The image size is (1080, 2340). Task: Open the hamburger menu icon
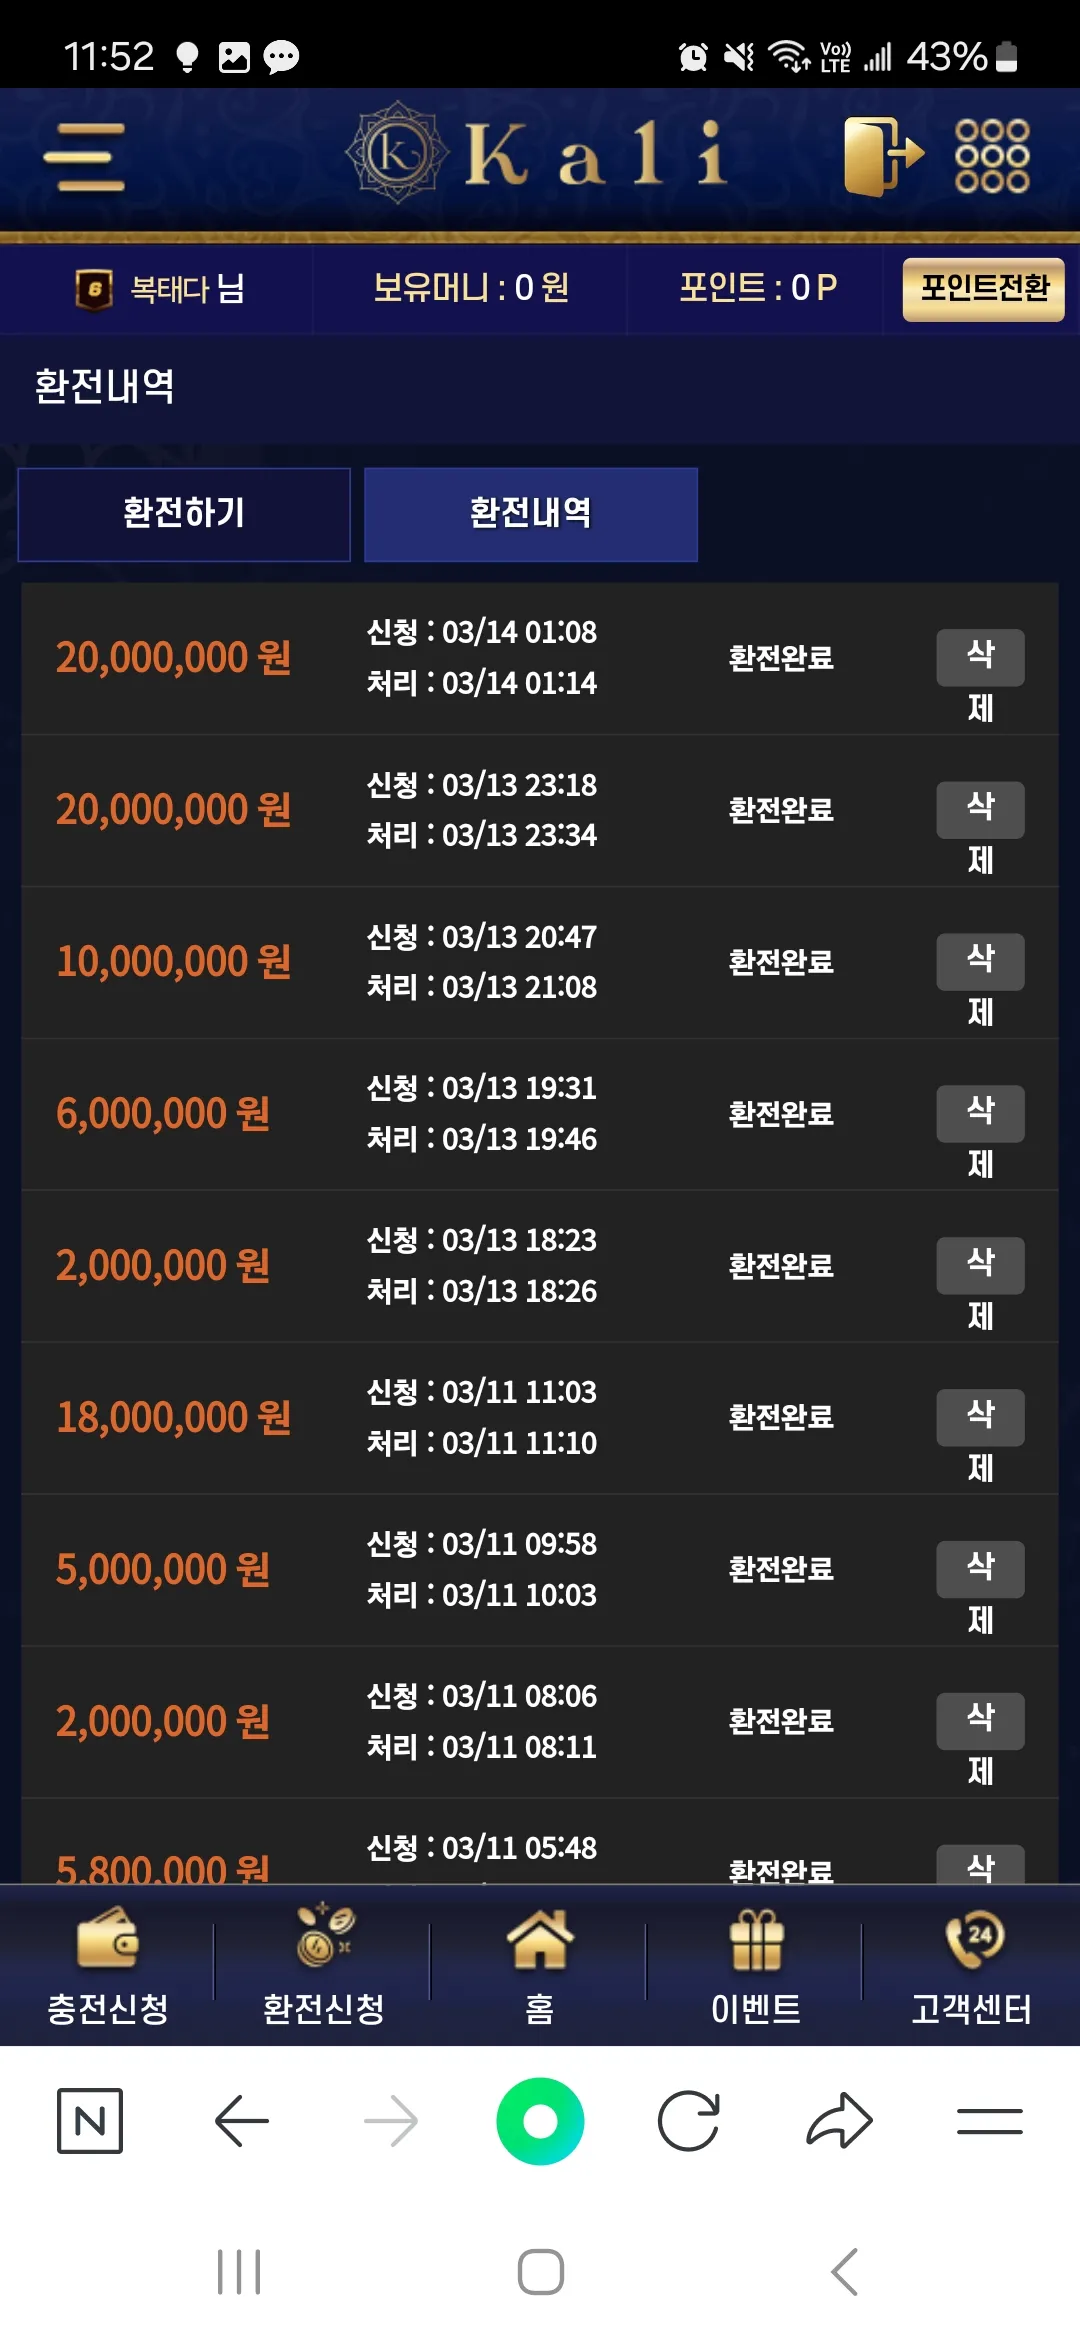[x=85, y=157]
